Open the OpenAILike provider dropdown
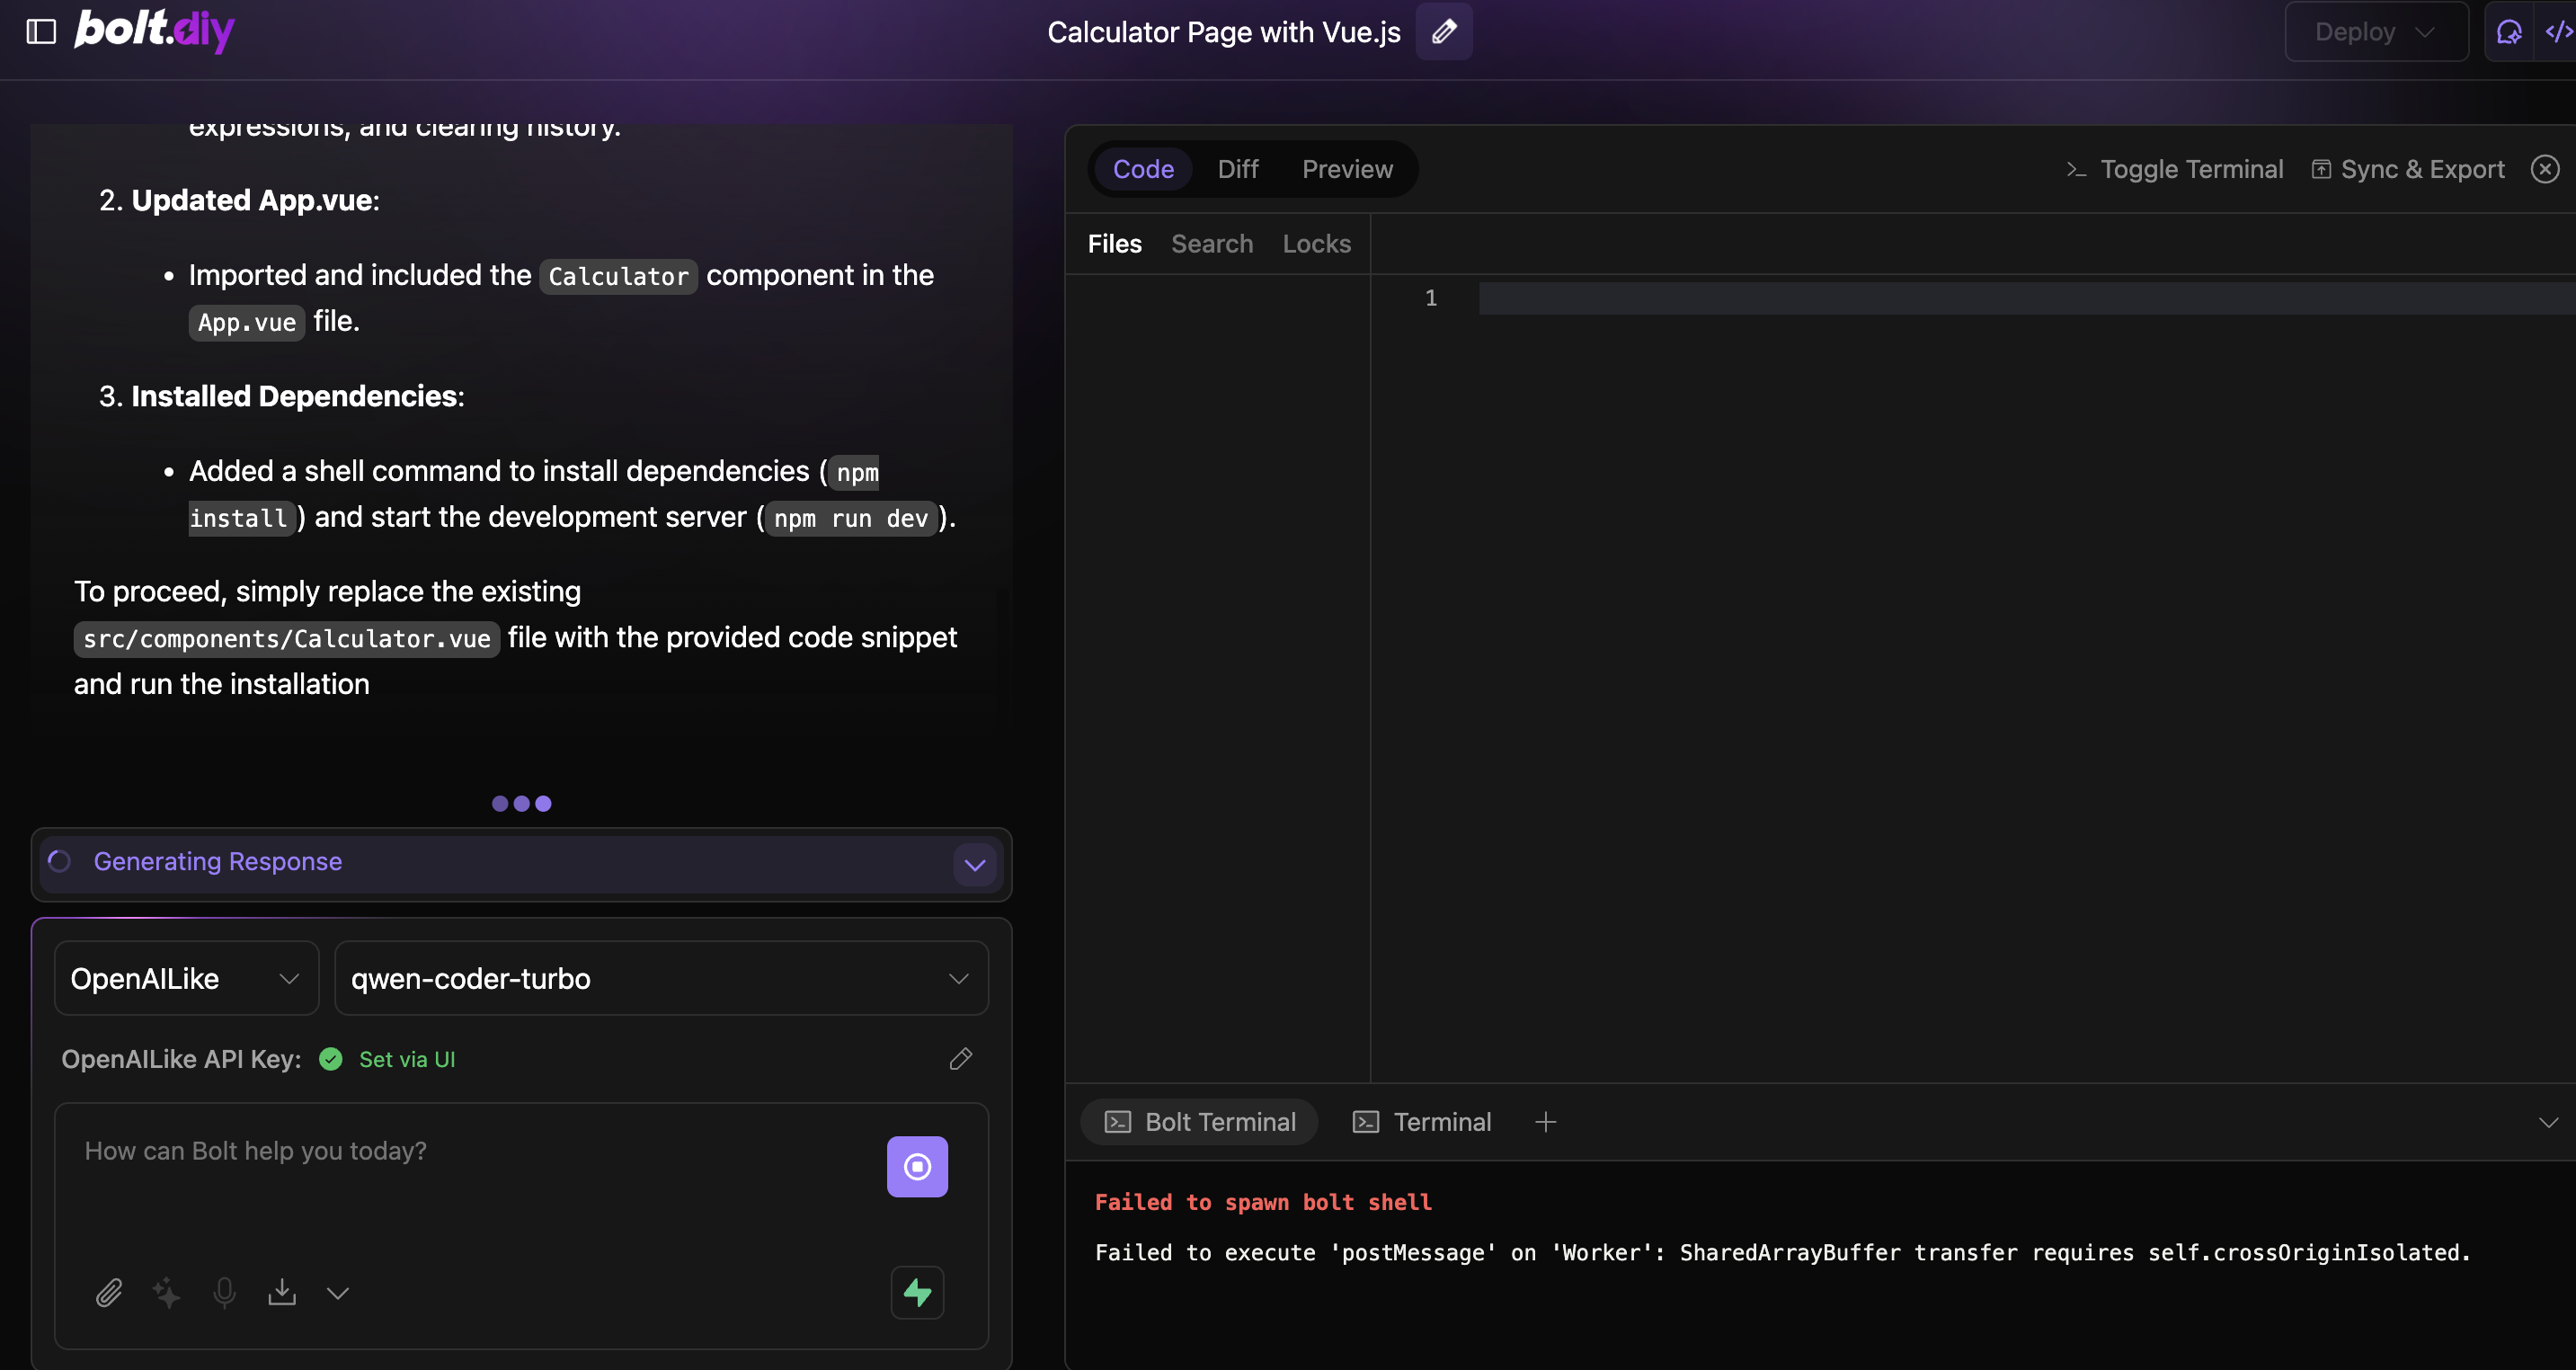This screenshot has height=1370, width=2576. pyautogui.click(x=186, y=978)
